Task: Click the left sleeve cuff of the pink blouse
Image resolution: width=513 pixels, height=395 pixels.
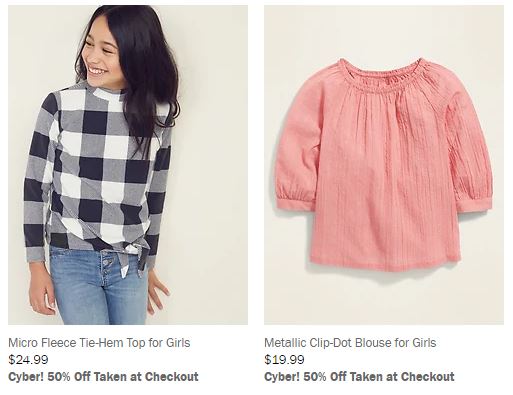Action: (x=294, y=202)
